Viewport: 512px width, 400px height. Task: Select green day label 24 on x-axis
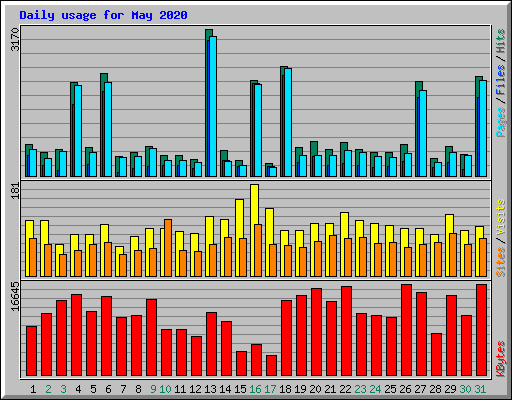[x=375, y=389]
